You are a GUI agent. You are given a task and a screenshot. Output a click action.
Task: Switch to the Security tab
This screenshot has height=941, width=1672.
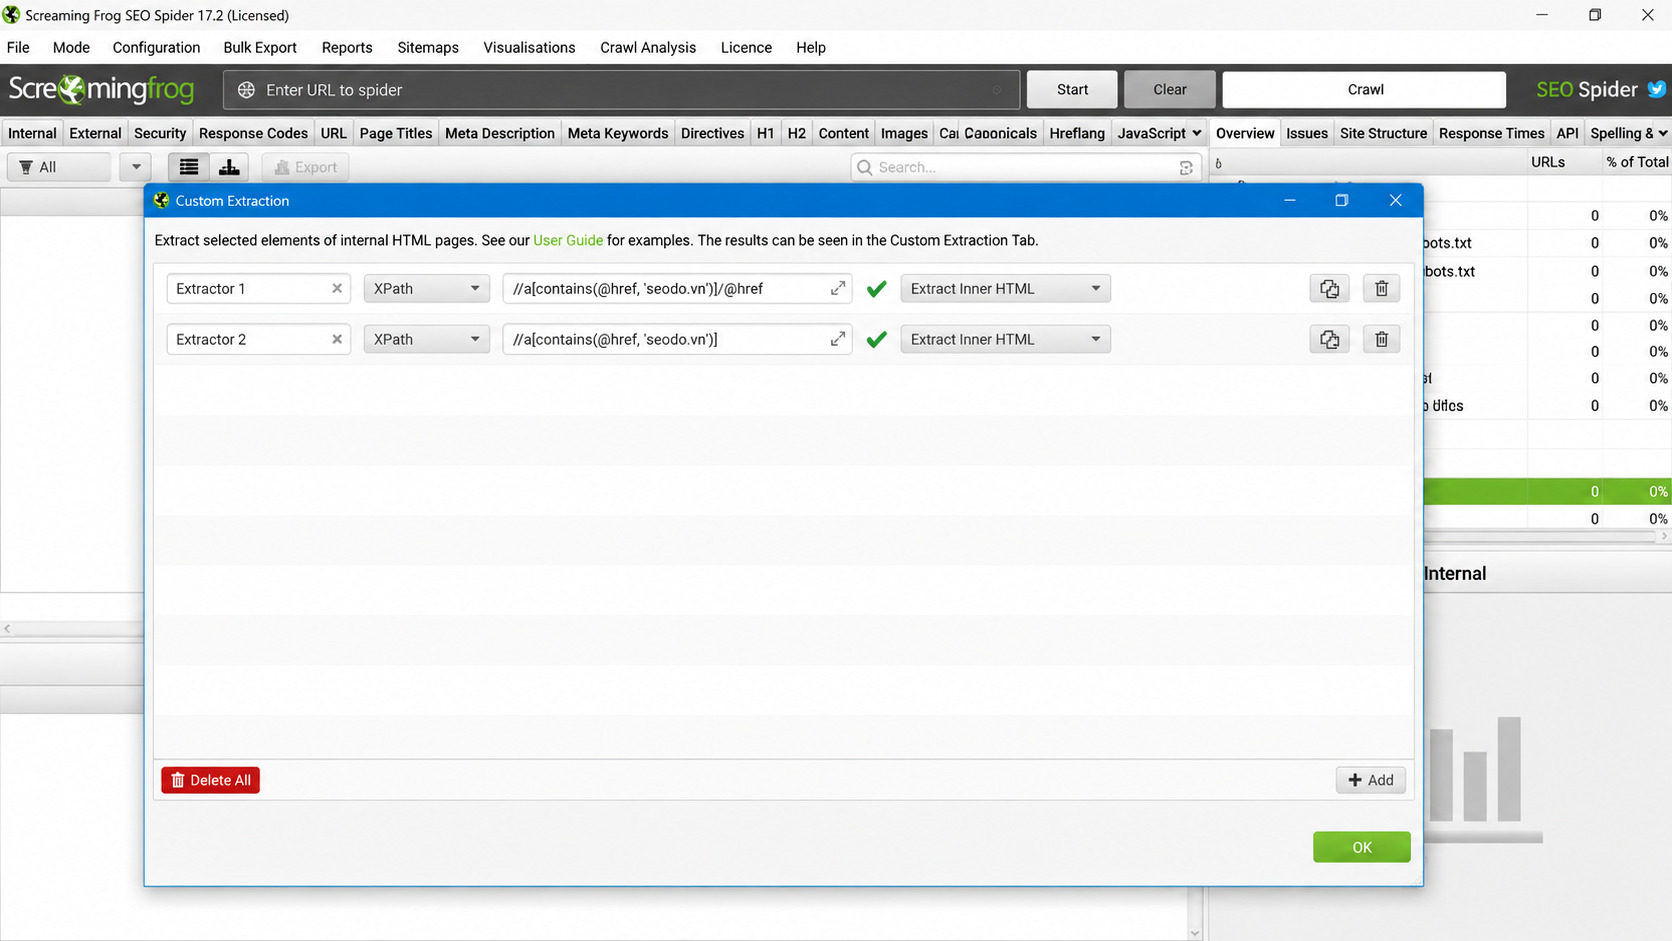pos(160,133)
